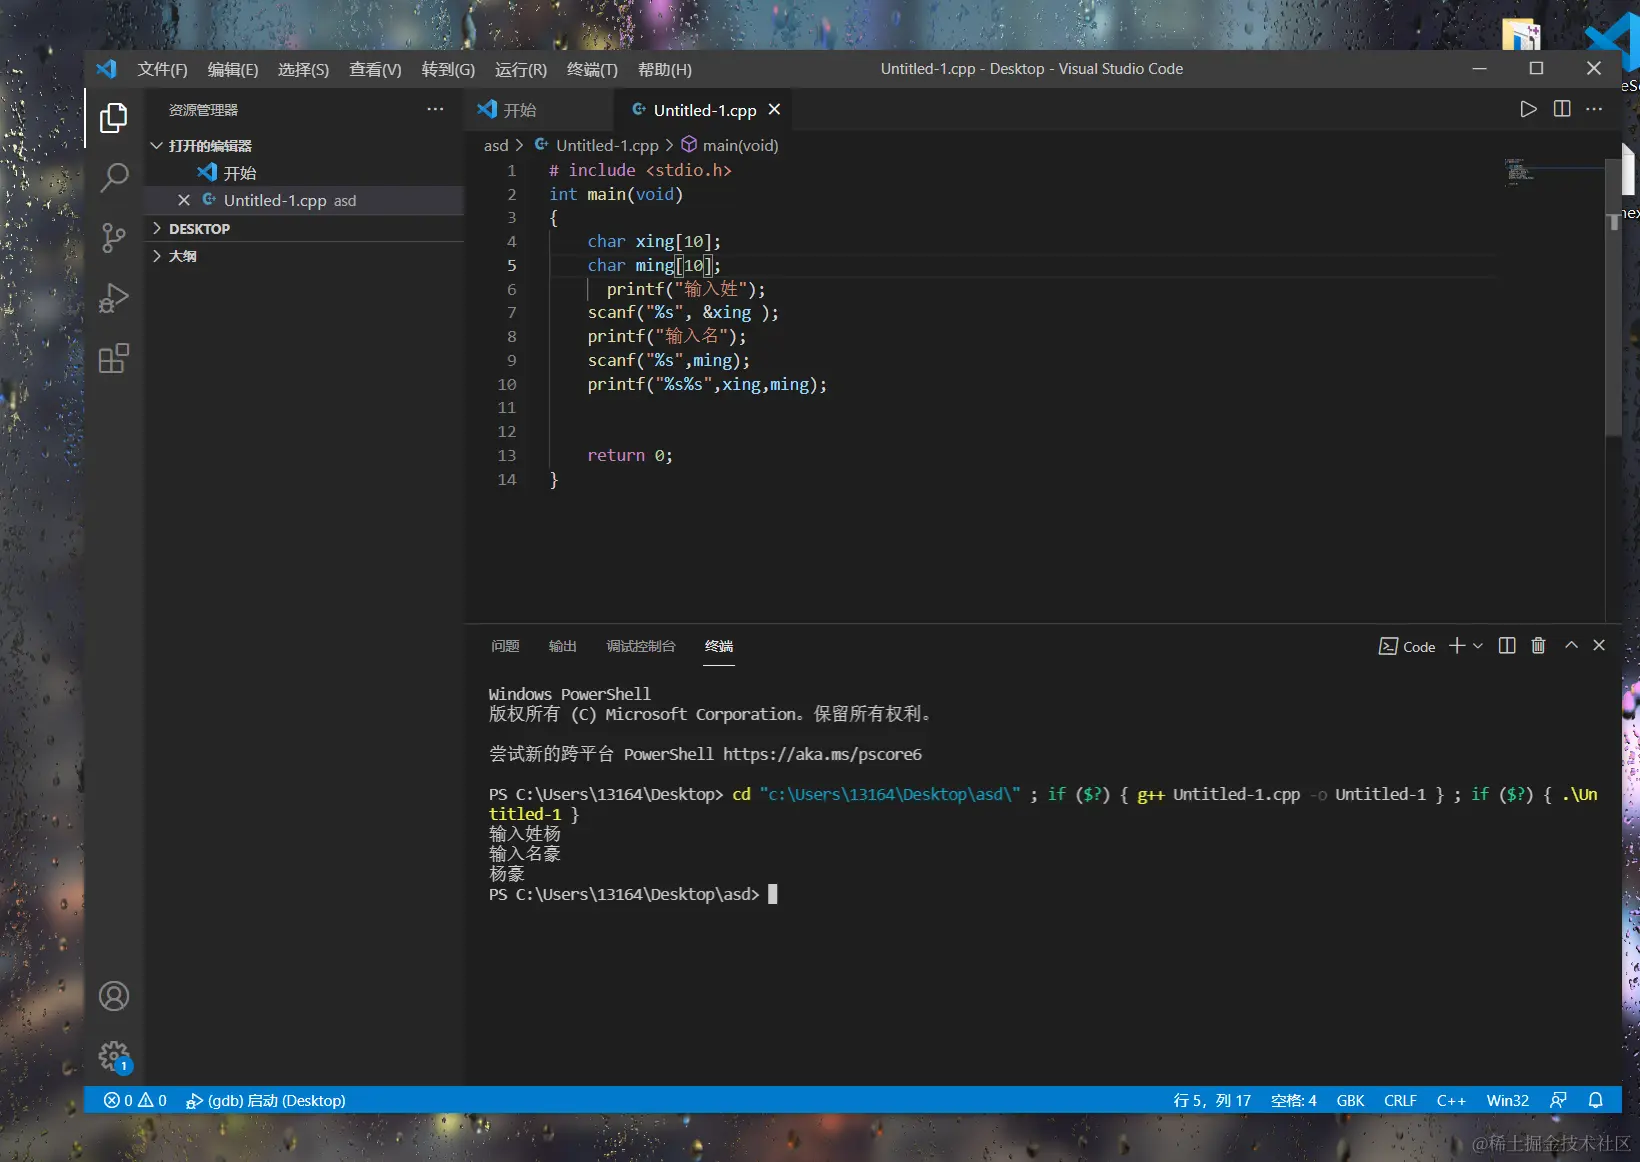Open the 转到(G) menu
The image size is (1640, 1162).
pyautogui.click(x=448, y=69)
